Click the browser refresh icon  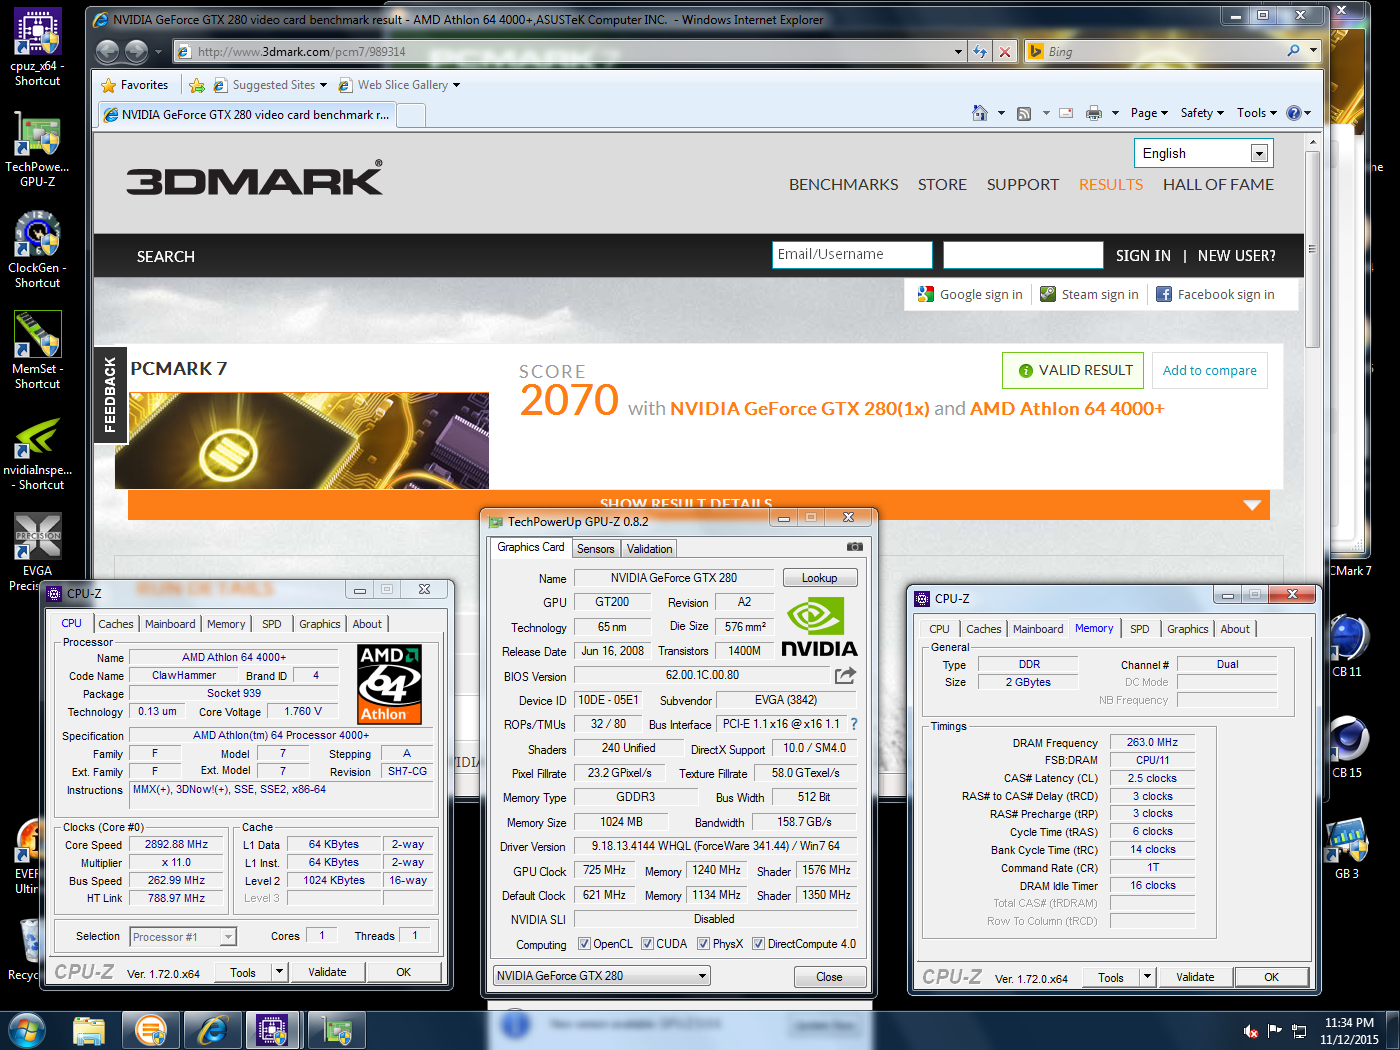pyautogui.click(x=980, y=51)
